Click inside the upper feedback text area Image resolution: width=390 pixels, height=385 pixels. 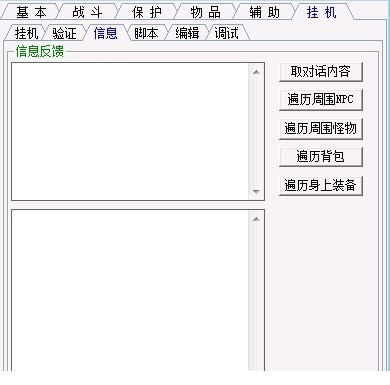tap(130, 132)
